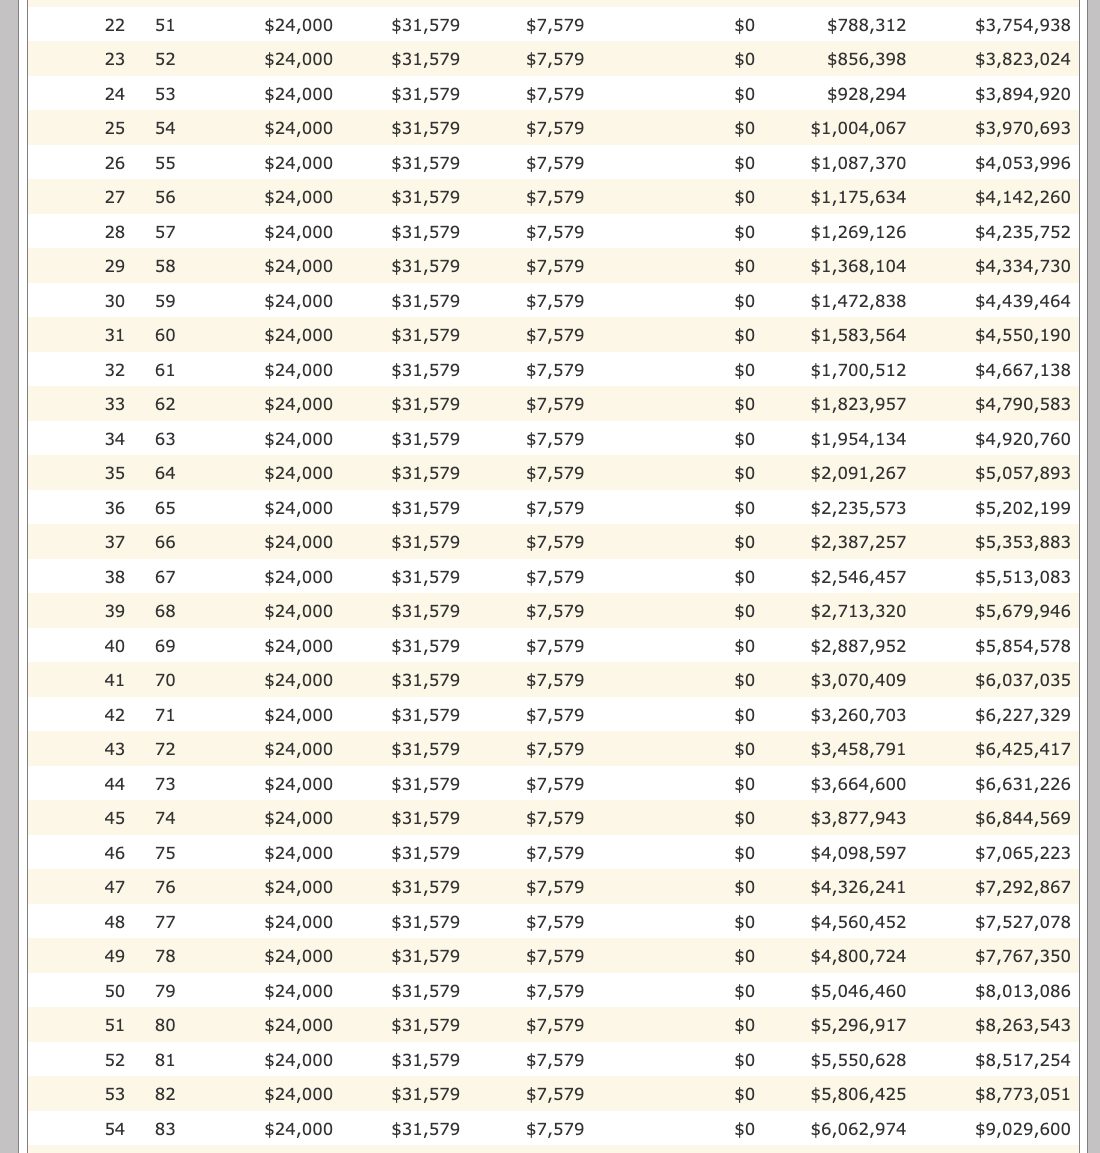Click the $8,013,086 total cell
Screen dimensions: 1100x1153
pos(1023,991)
